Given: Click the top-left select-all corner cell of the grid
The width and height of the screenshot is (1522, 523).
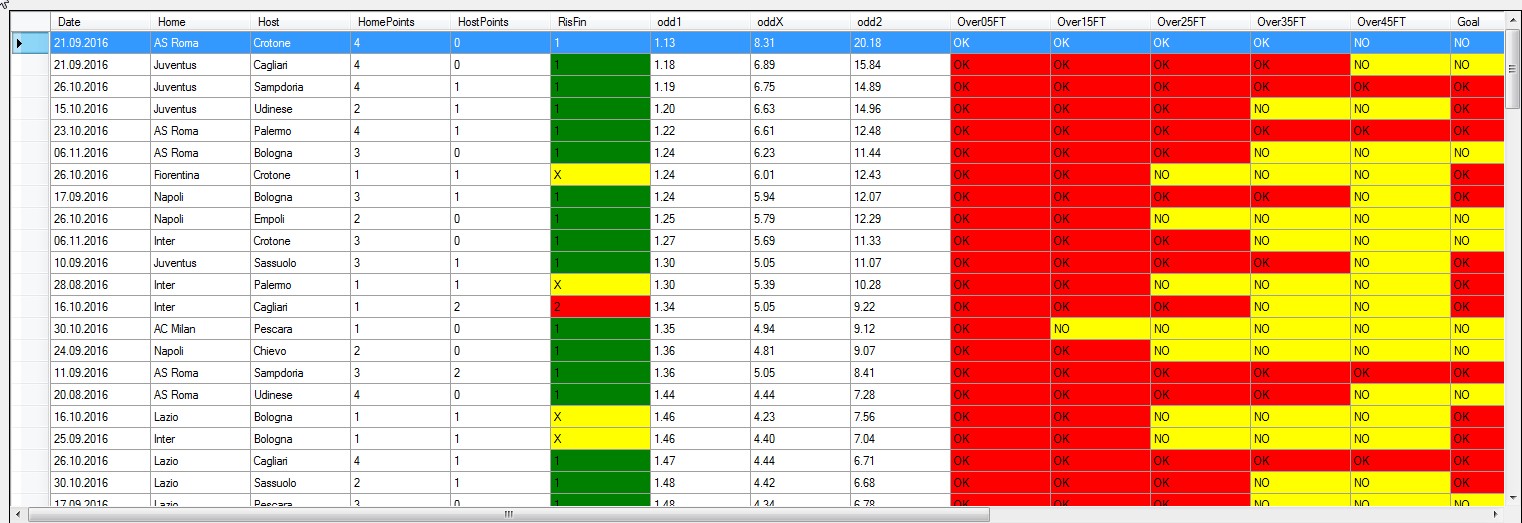Looking at the screenshot, I should tap(30, 21).
